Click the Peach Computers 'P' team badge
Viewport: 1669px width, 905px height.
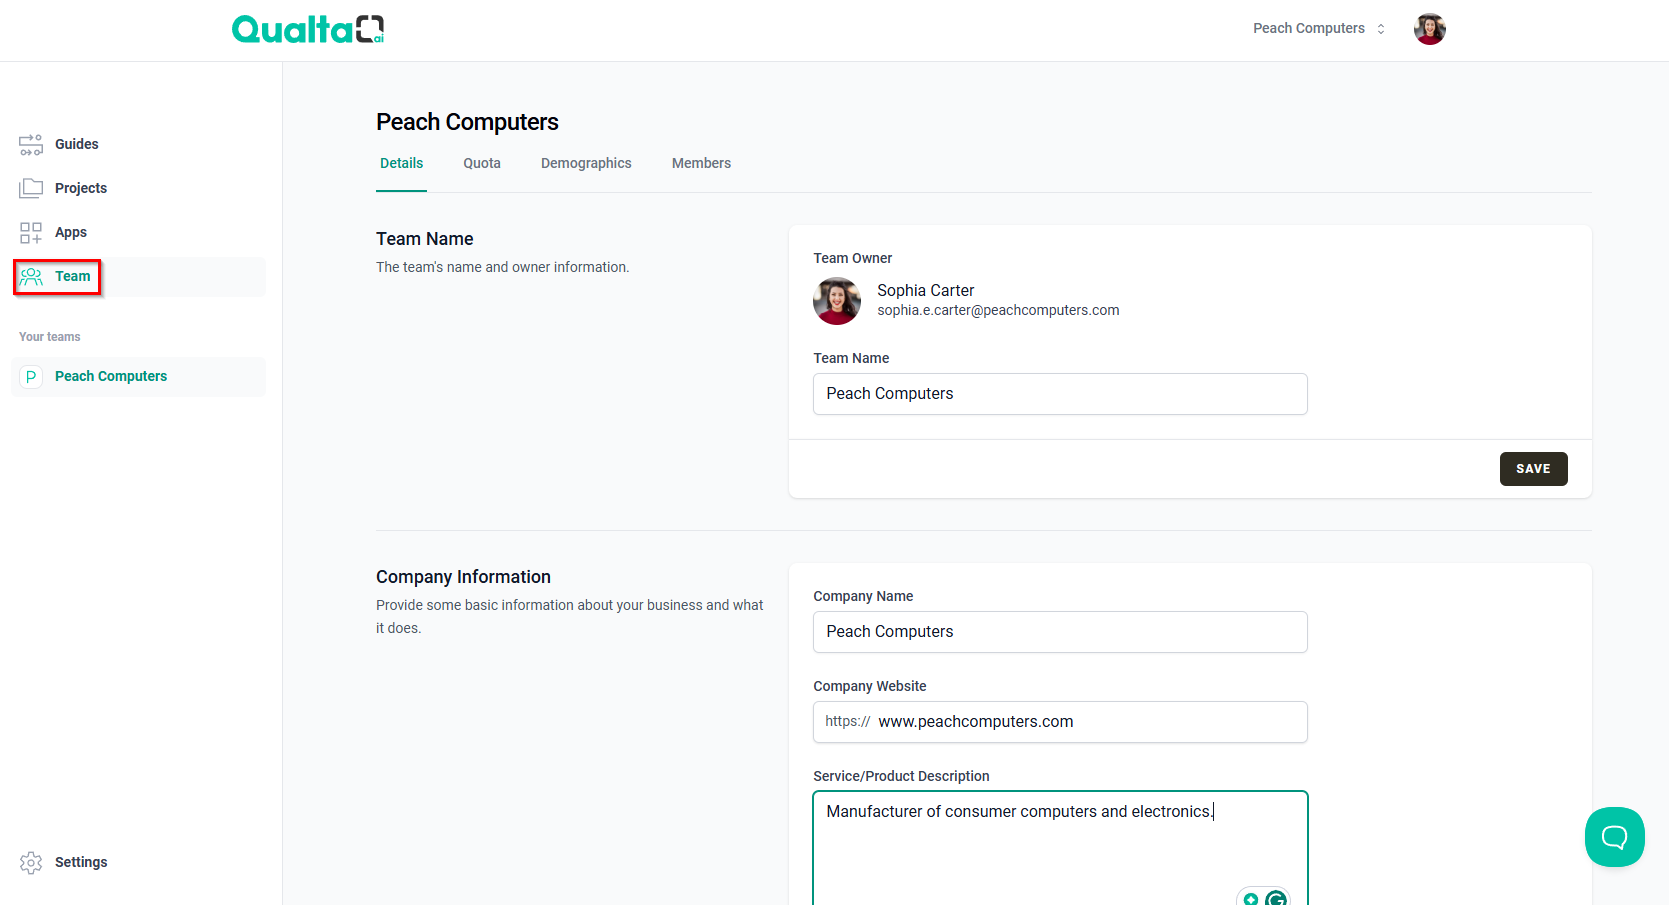pyautogui.click(x=31, y=377)
